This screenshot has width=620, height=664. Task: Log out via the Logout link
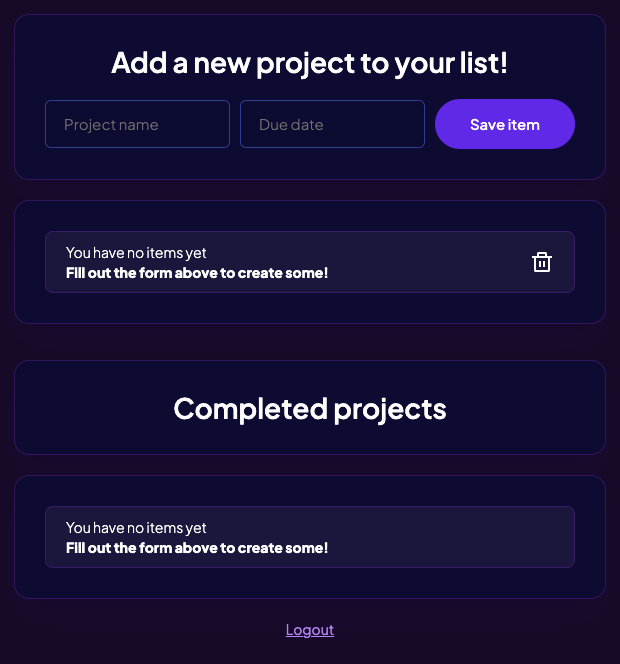[310, 630]
